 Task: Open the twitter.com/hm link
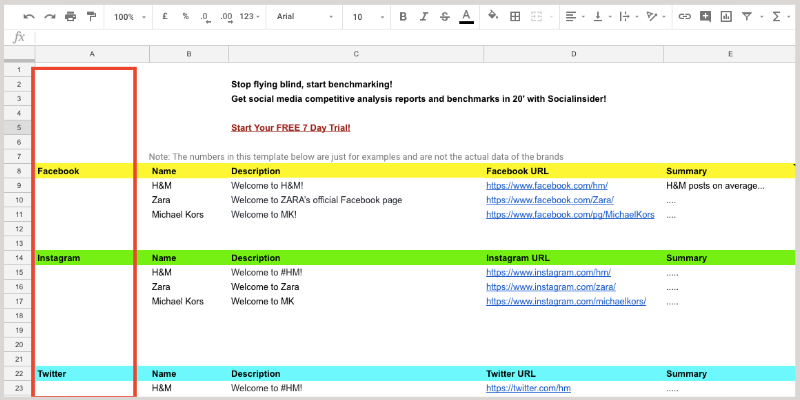[x=529, y=388]
